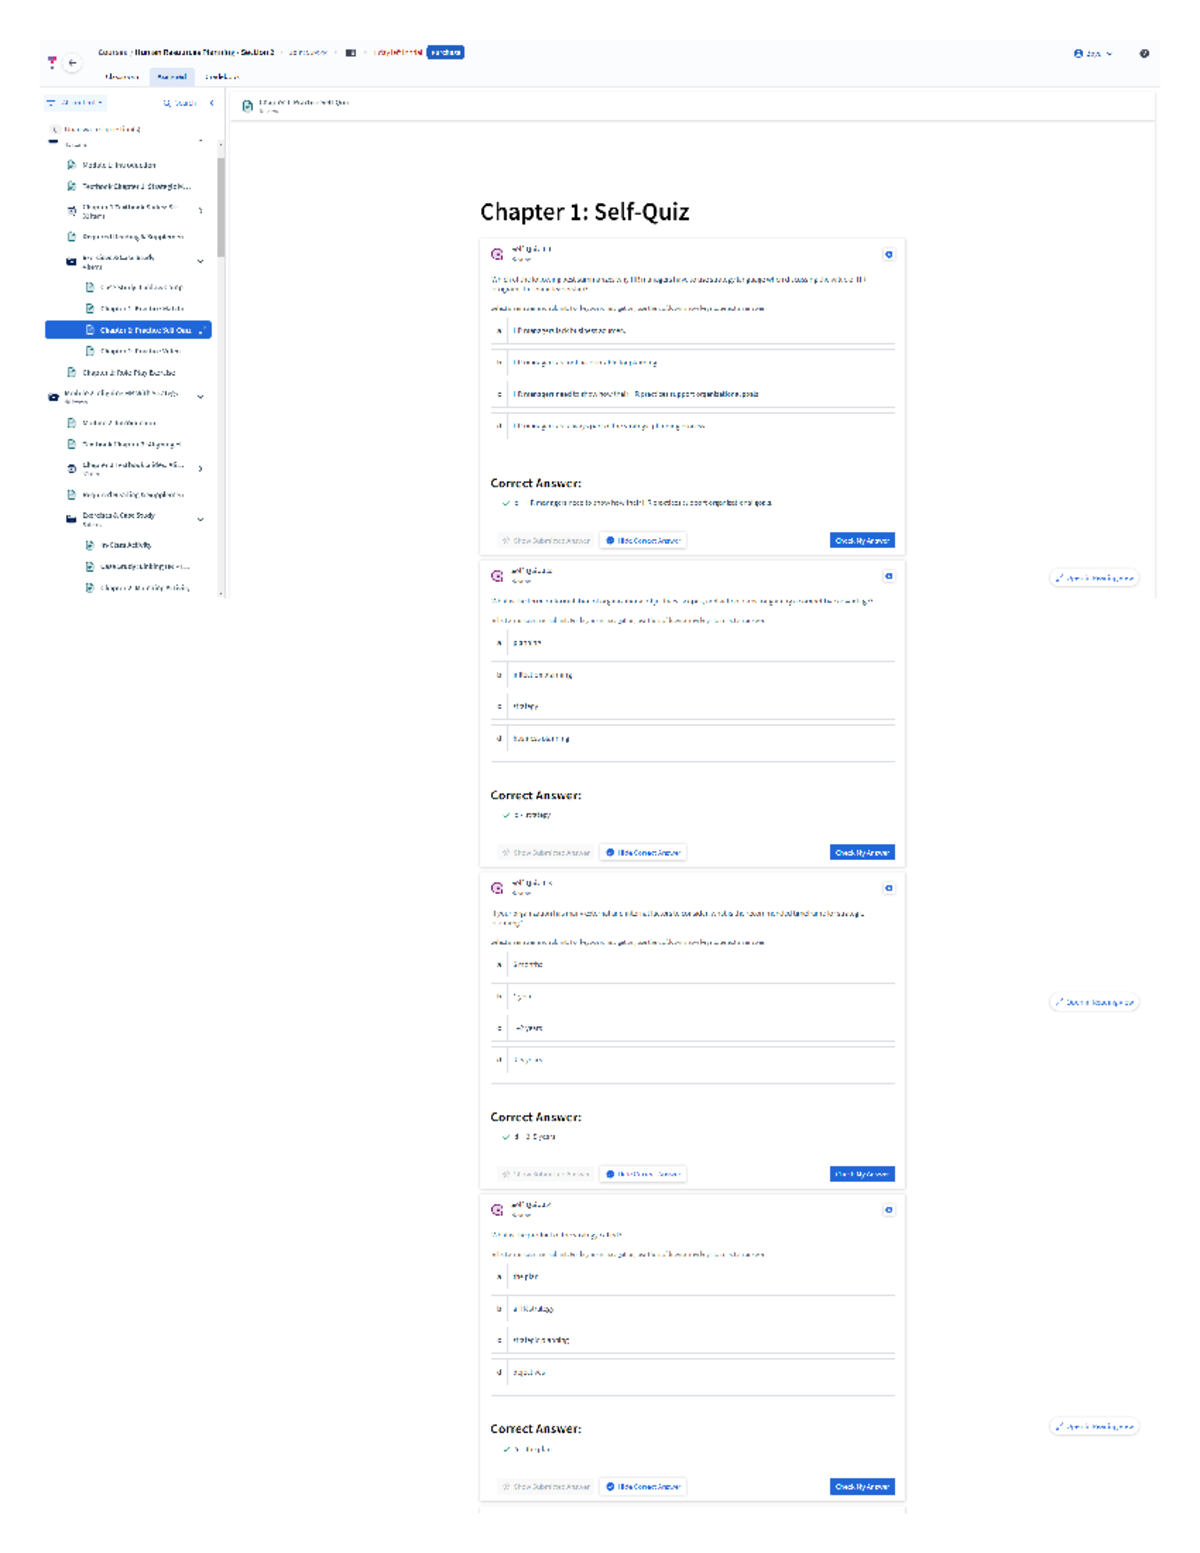Click Check My Answer on the second question

point(862,853)
